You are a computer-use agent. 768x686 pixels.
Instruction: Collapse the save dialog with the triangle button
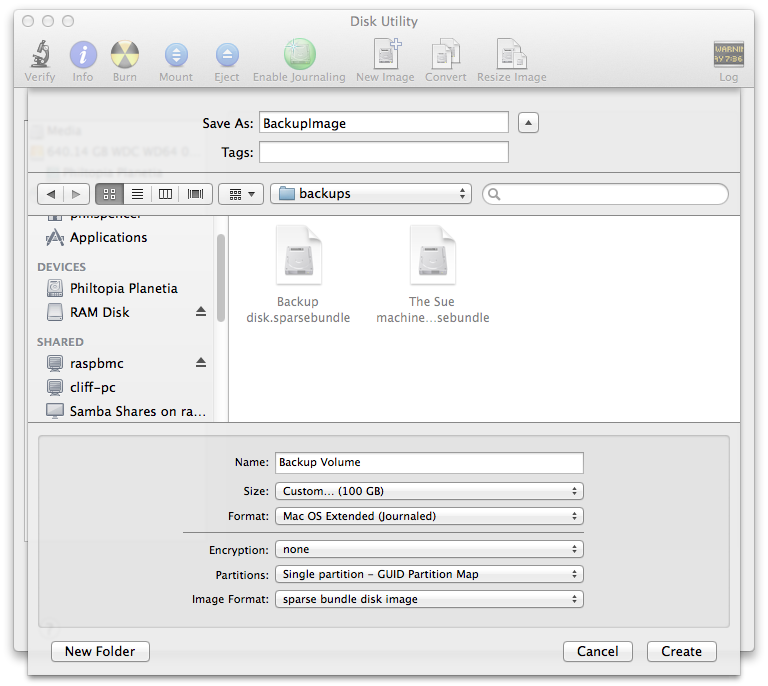528,122
